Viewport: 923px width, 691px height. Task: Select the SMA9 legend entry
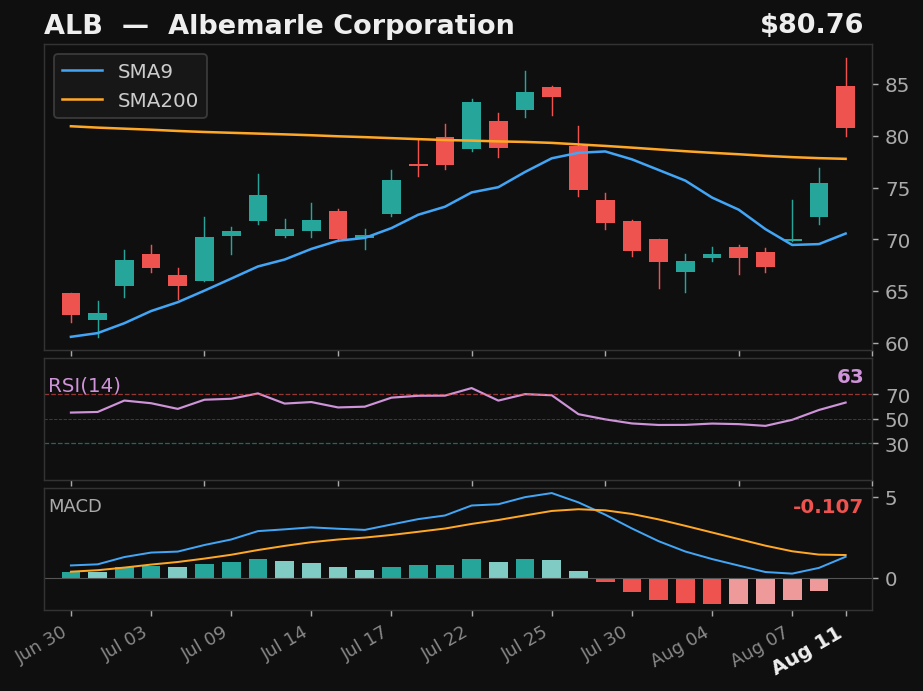pyautogui.click(x=117, y=71)
